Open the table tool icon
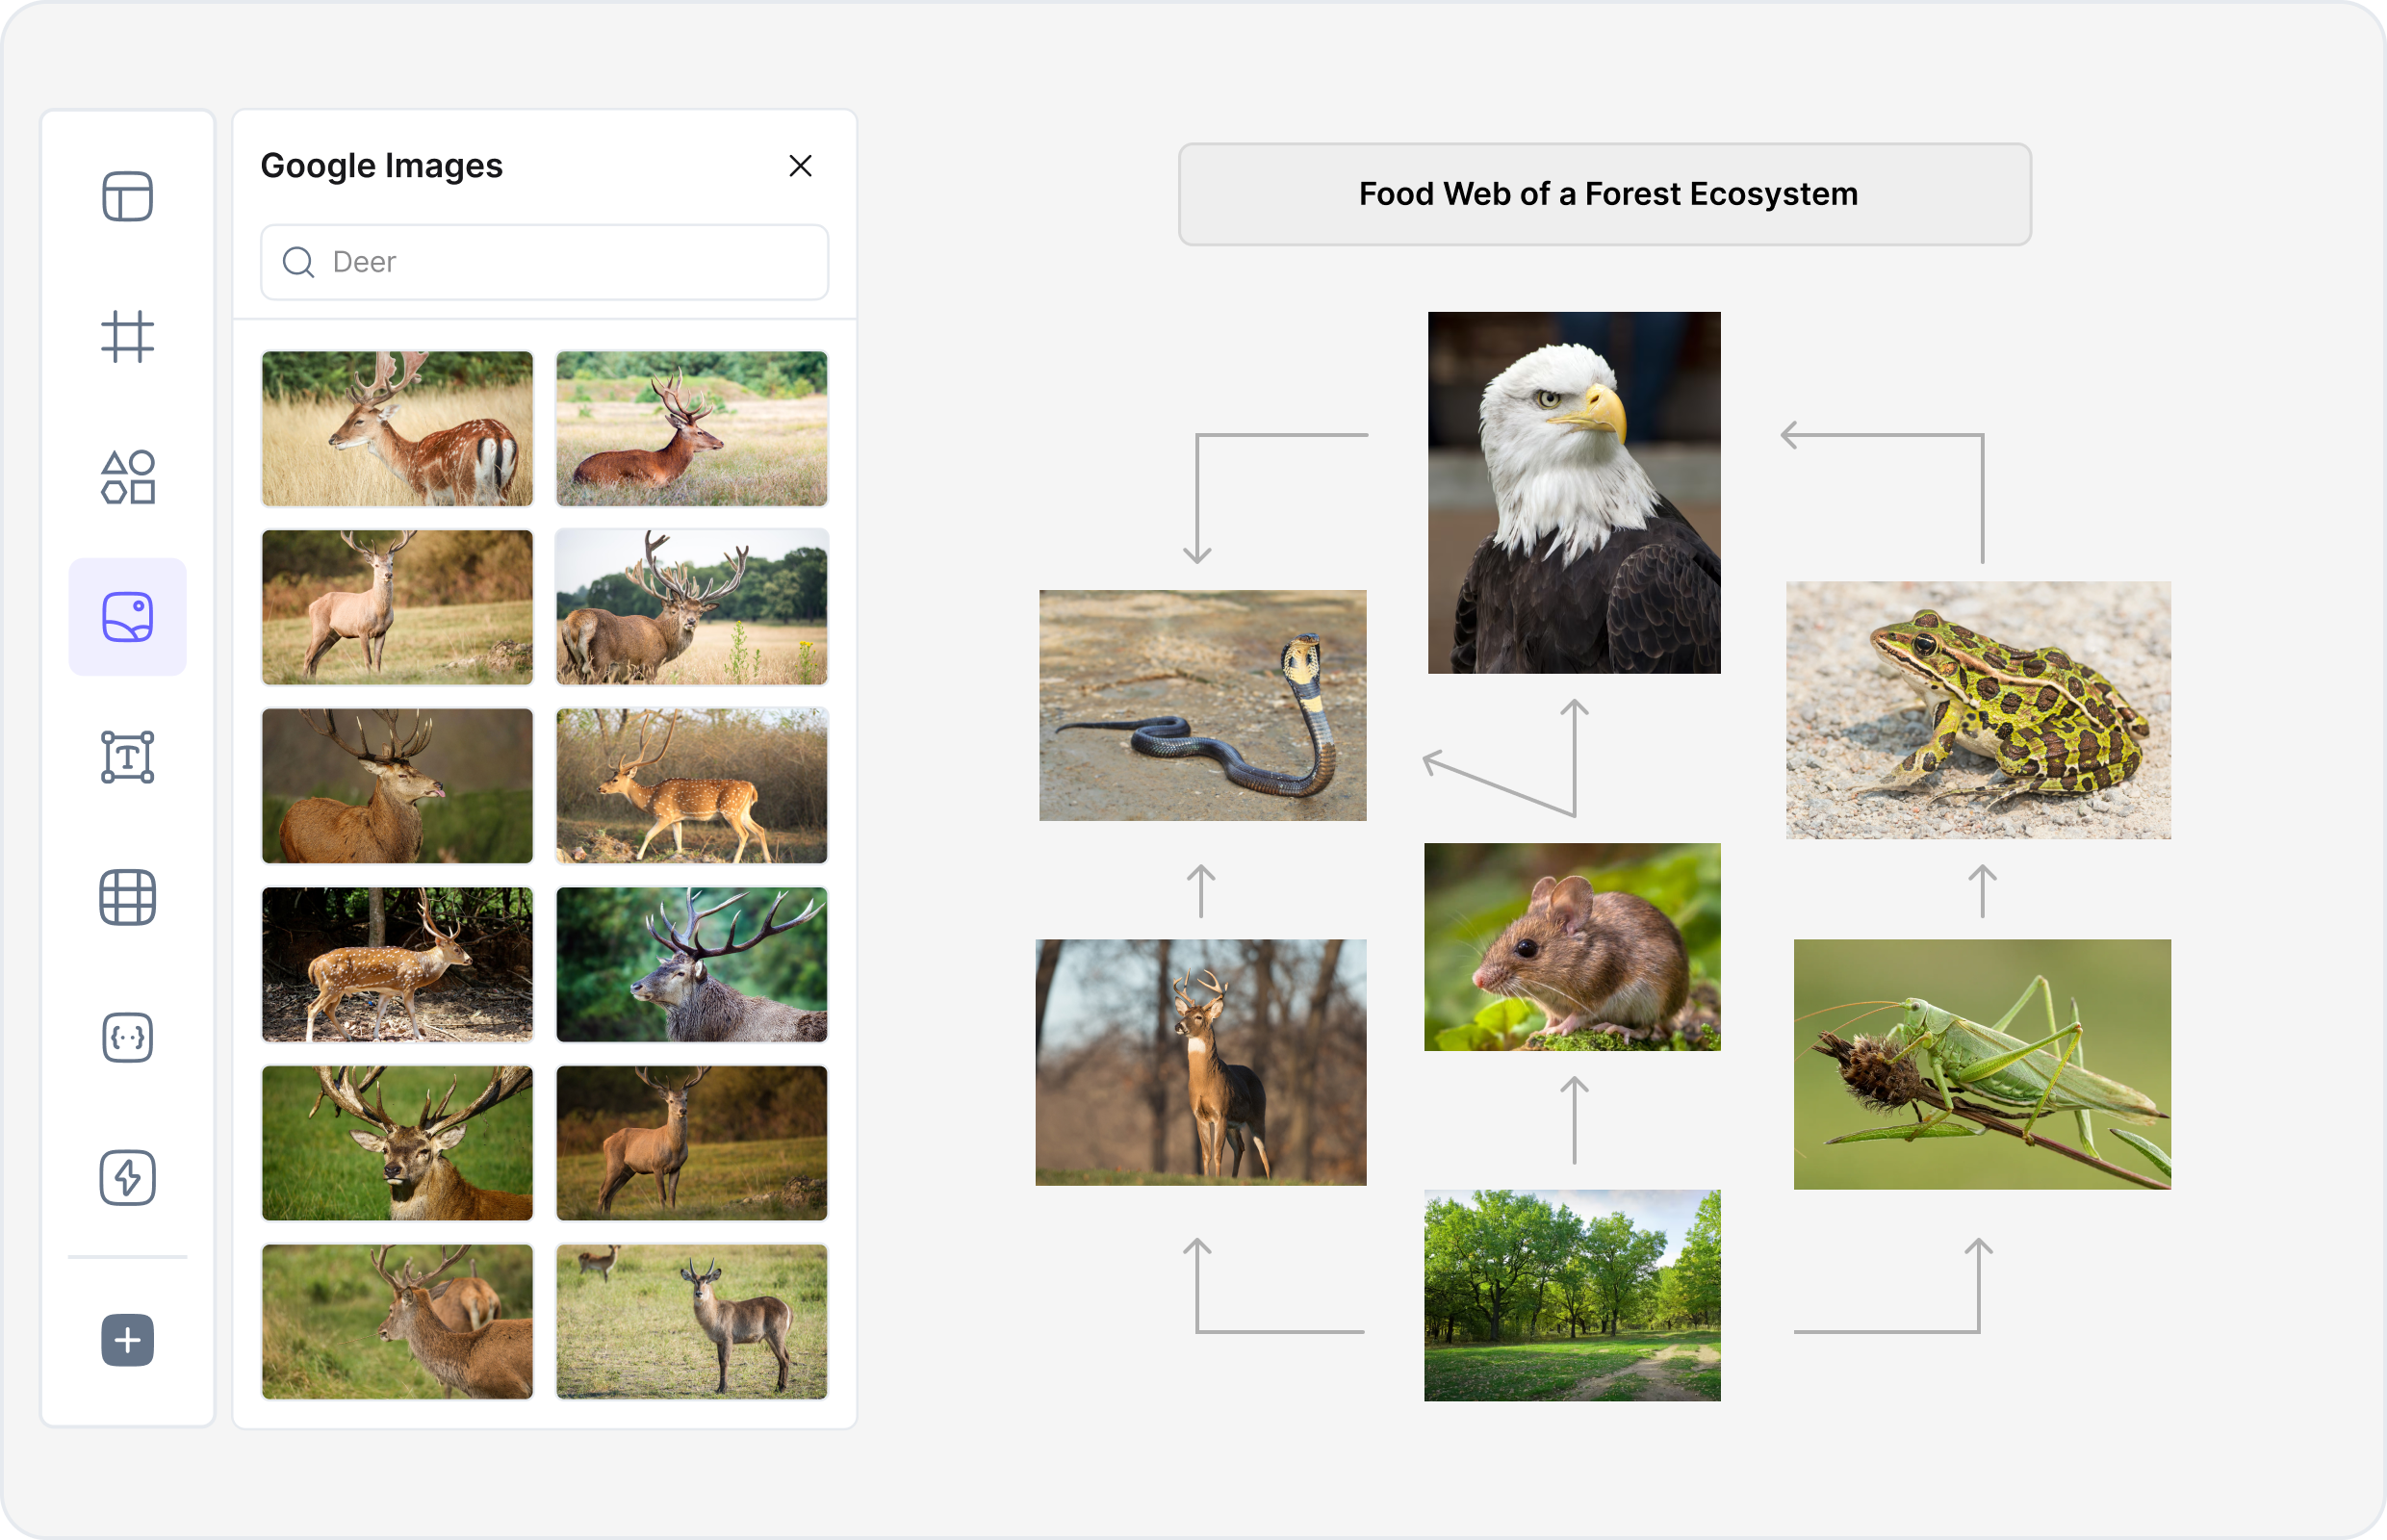The height and width of the screenshot is (1540, 2387). (127, 897)
